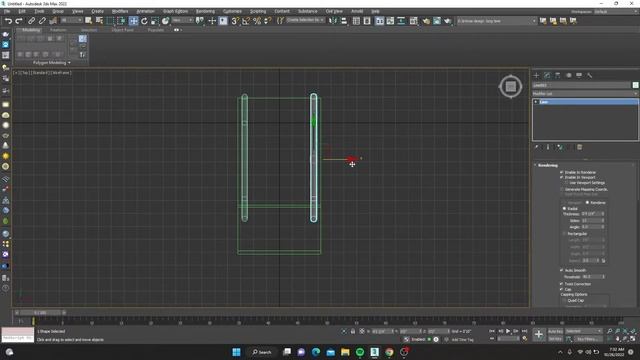Select the Rectangular radio button
This screenshot has height=360, width=640.
pos(564,234)
